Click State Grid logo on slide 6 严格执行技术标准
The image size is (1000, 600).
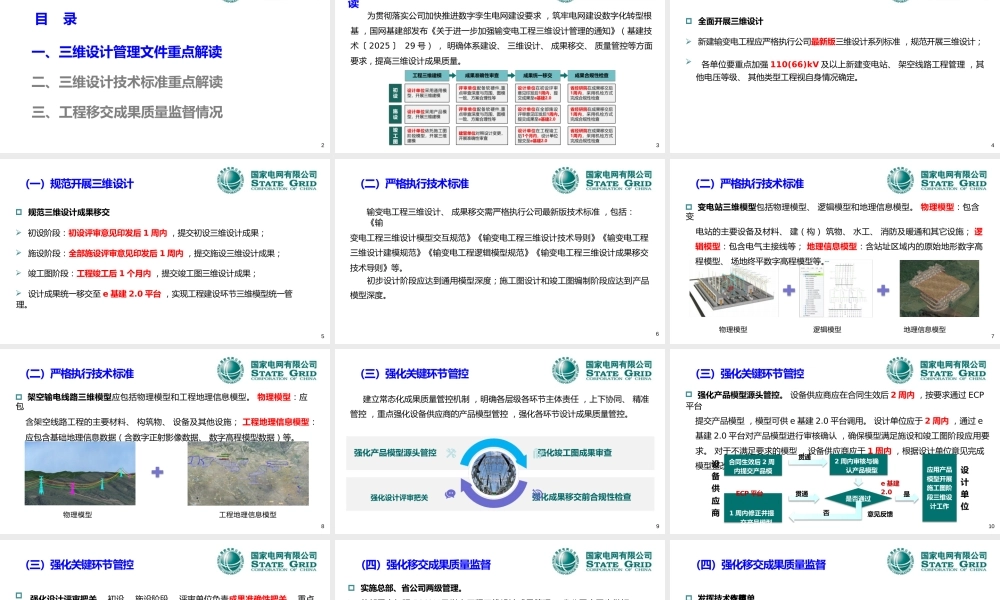[602, 180]
